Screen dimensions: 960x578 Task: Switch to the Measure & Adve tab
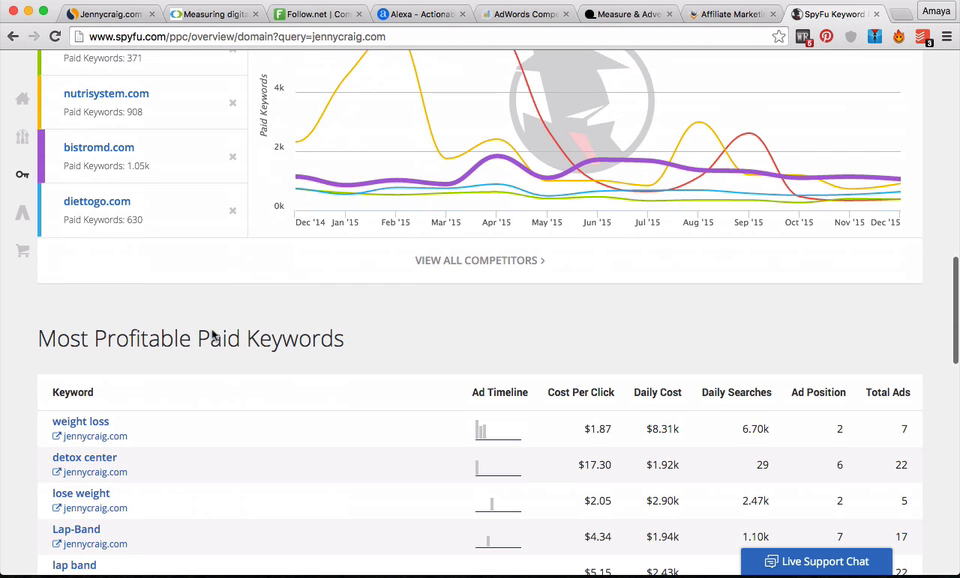(628, 14)
